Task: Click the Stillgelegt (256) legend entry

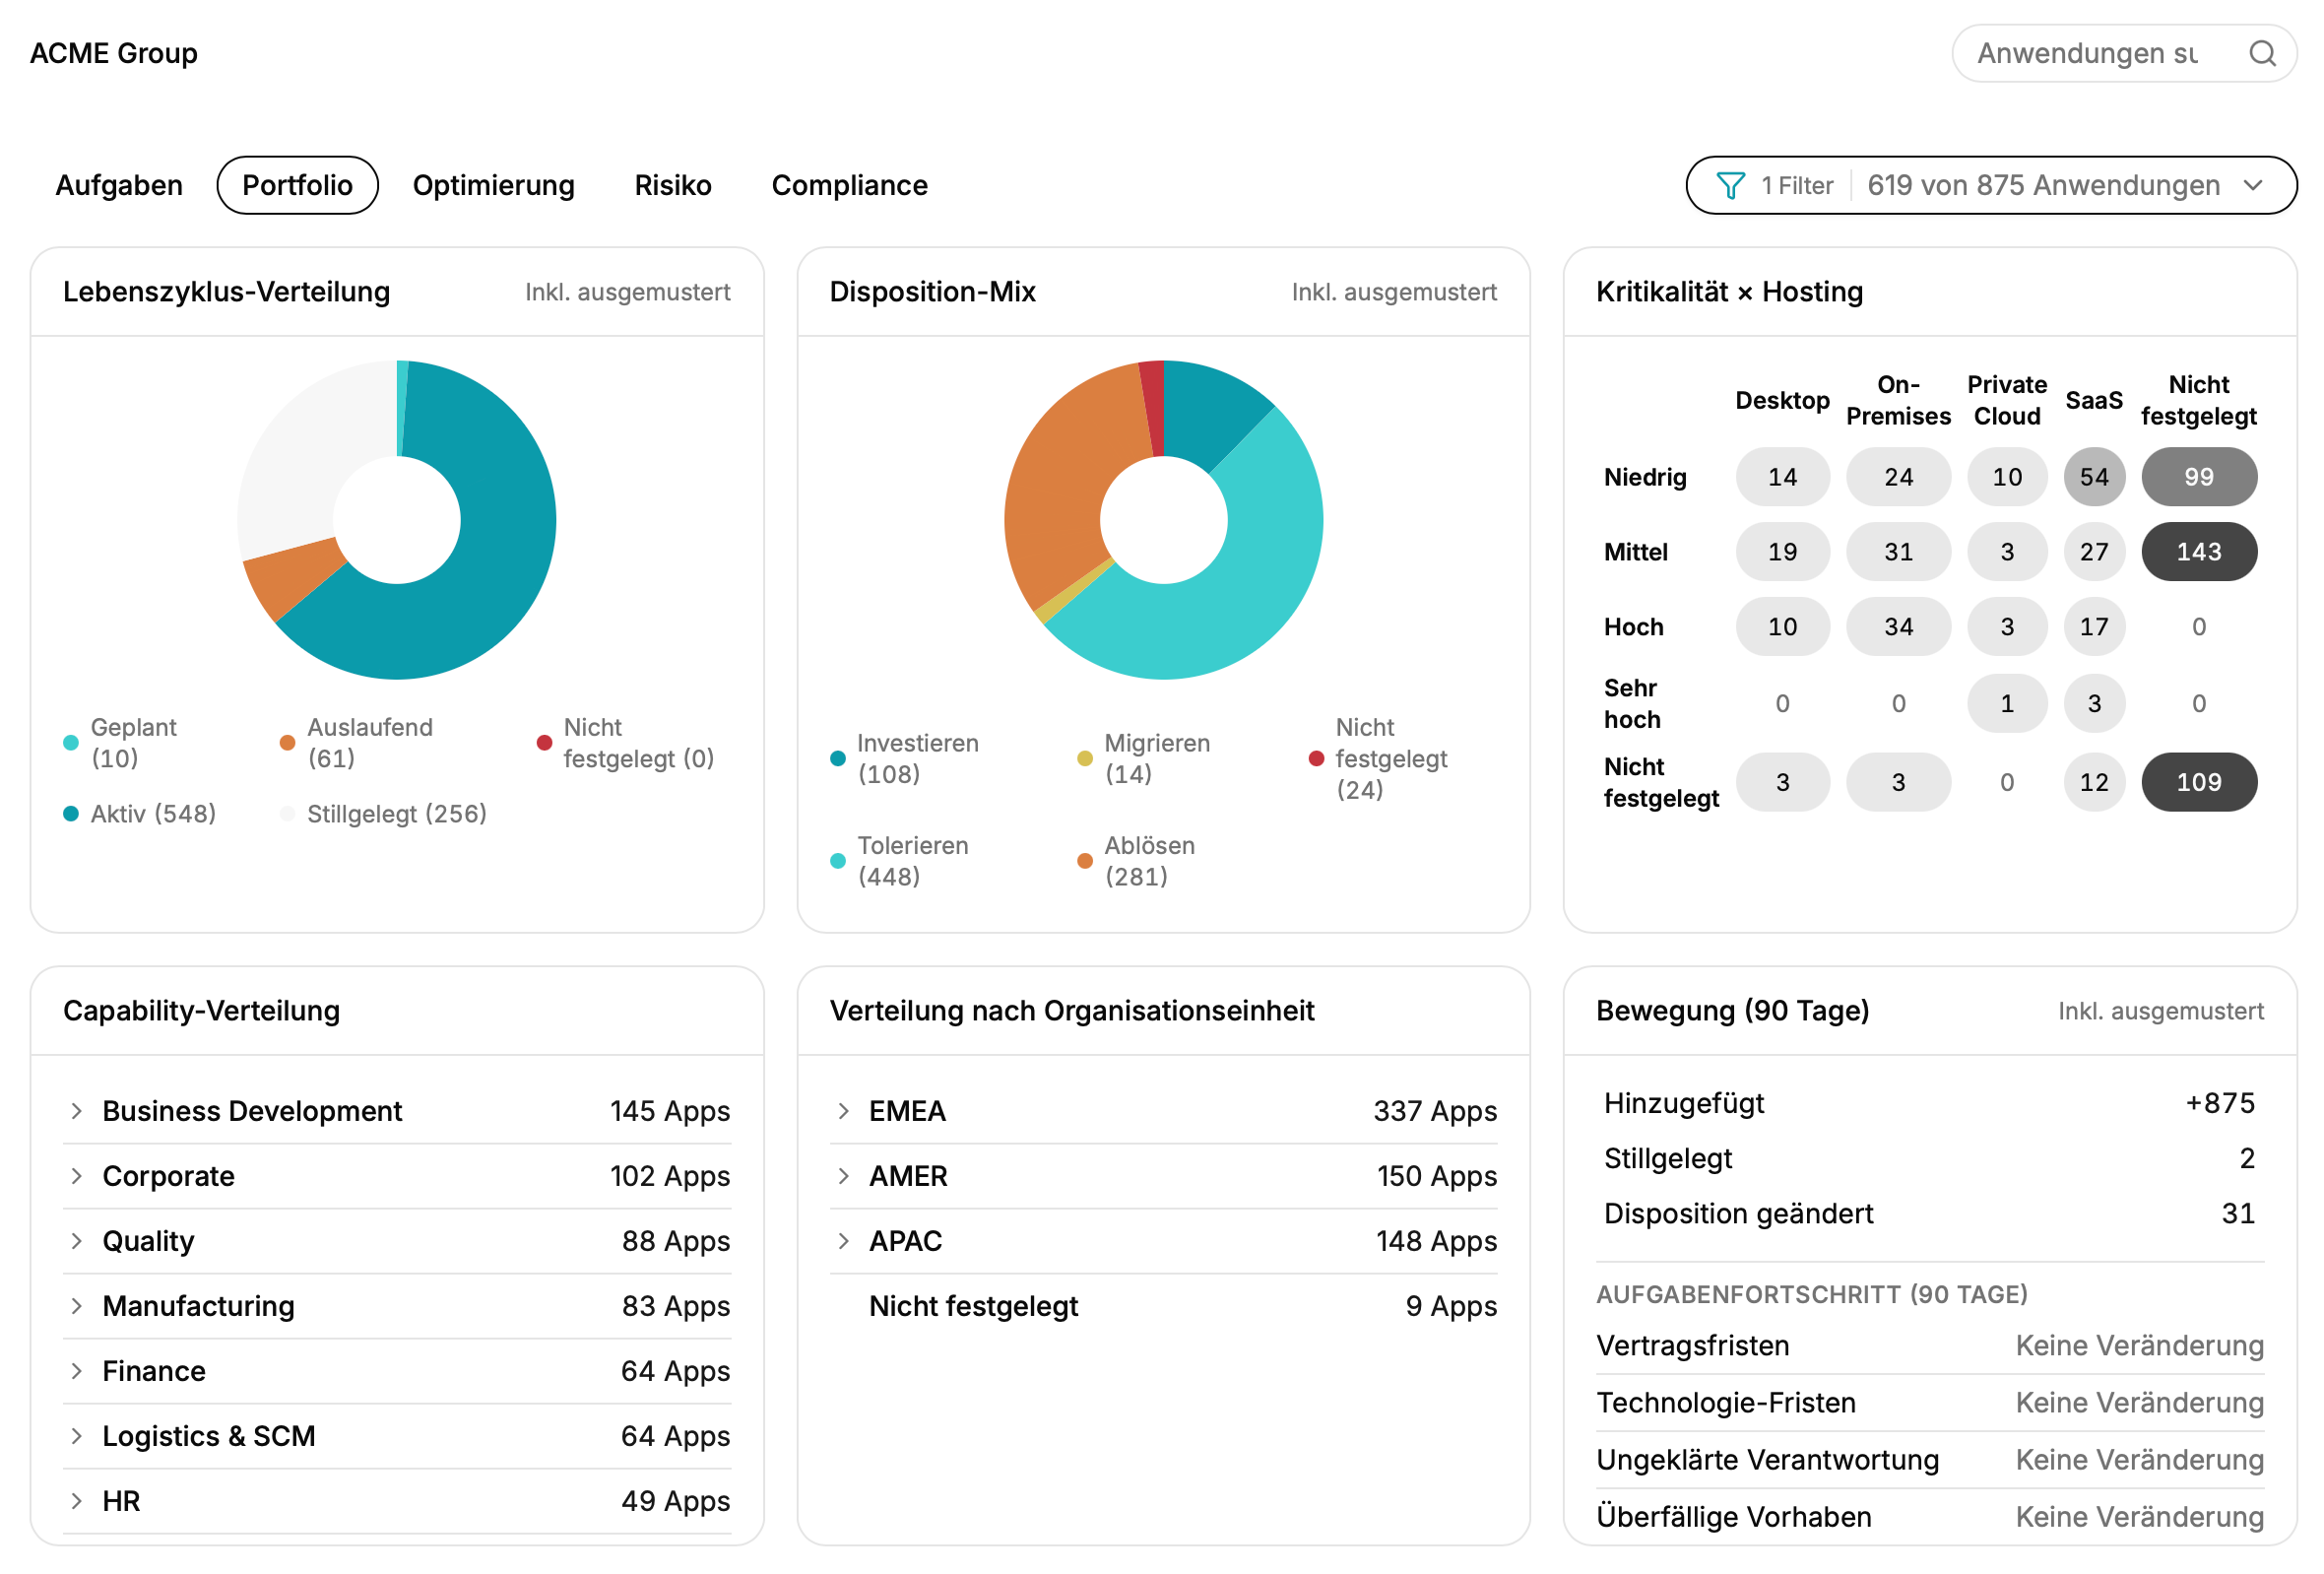Action: (x=384, y=814)
